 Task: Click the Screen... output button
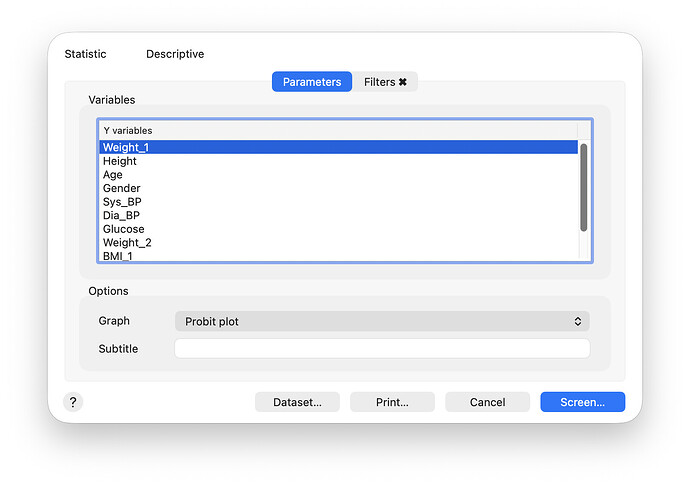582,402
